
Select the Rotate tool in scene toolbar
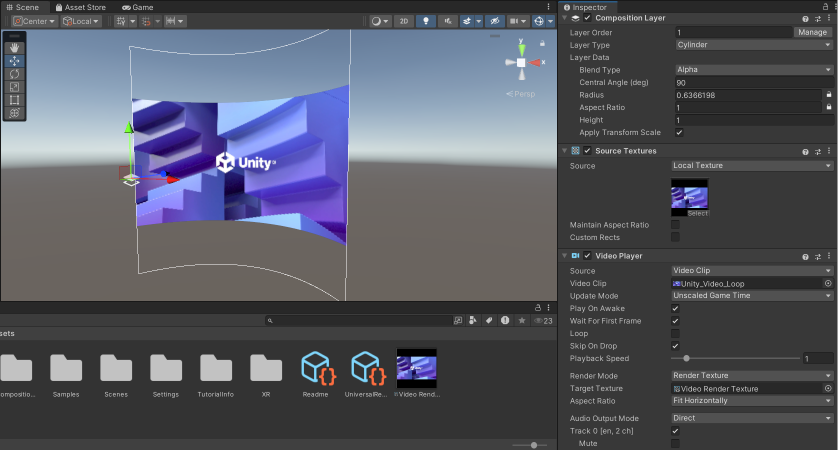pyautogui.click(x=15, y=74)
